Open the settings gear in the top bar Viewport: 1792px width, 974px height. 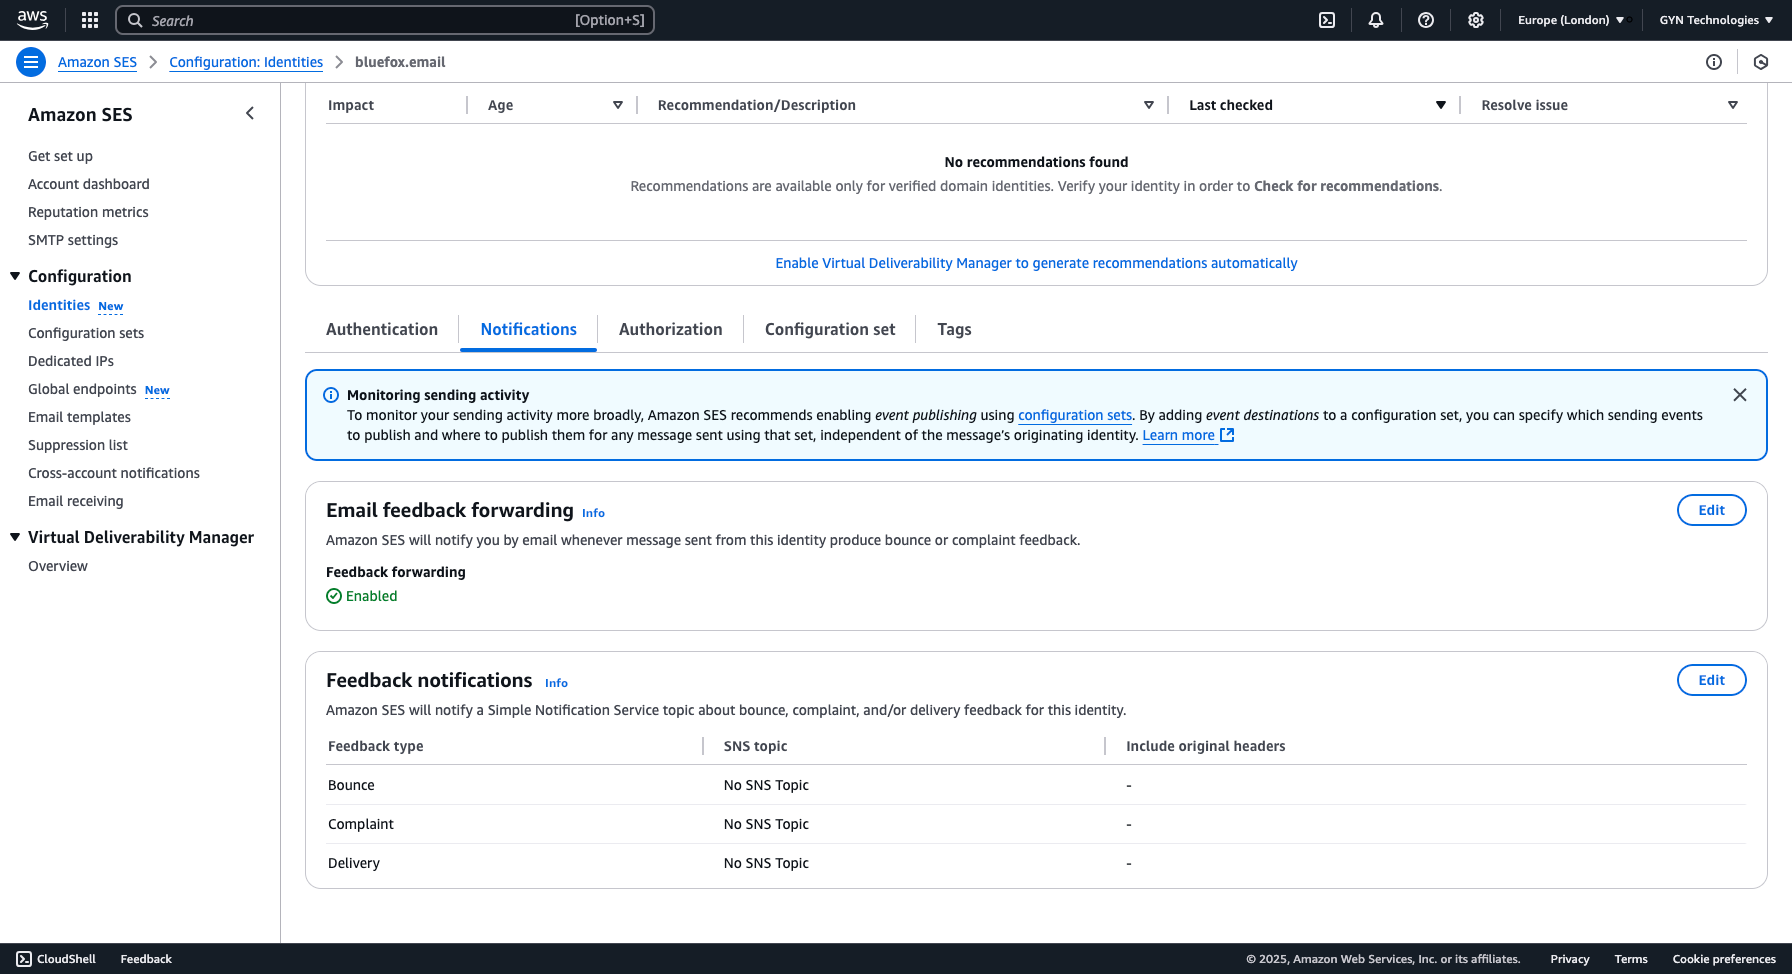click(x=1475, y=20)
